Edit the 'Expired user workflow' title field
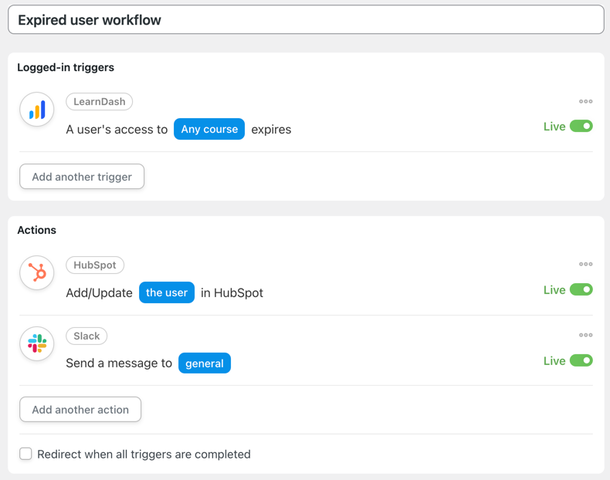The width and height of the screenshot is (610, 480). [x=304, y=20]
